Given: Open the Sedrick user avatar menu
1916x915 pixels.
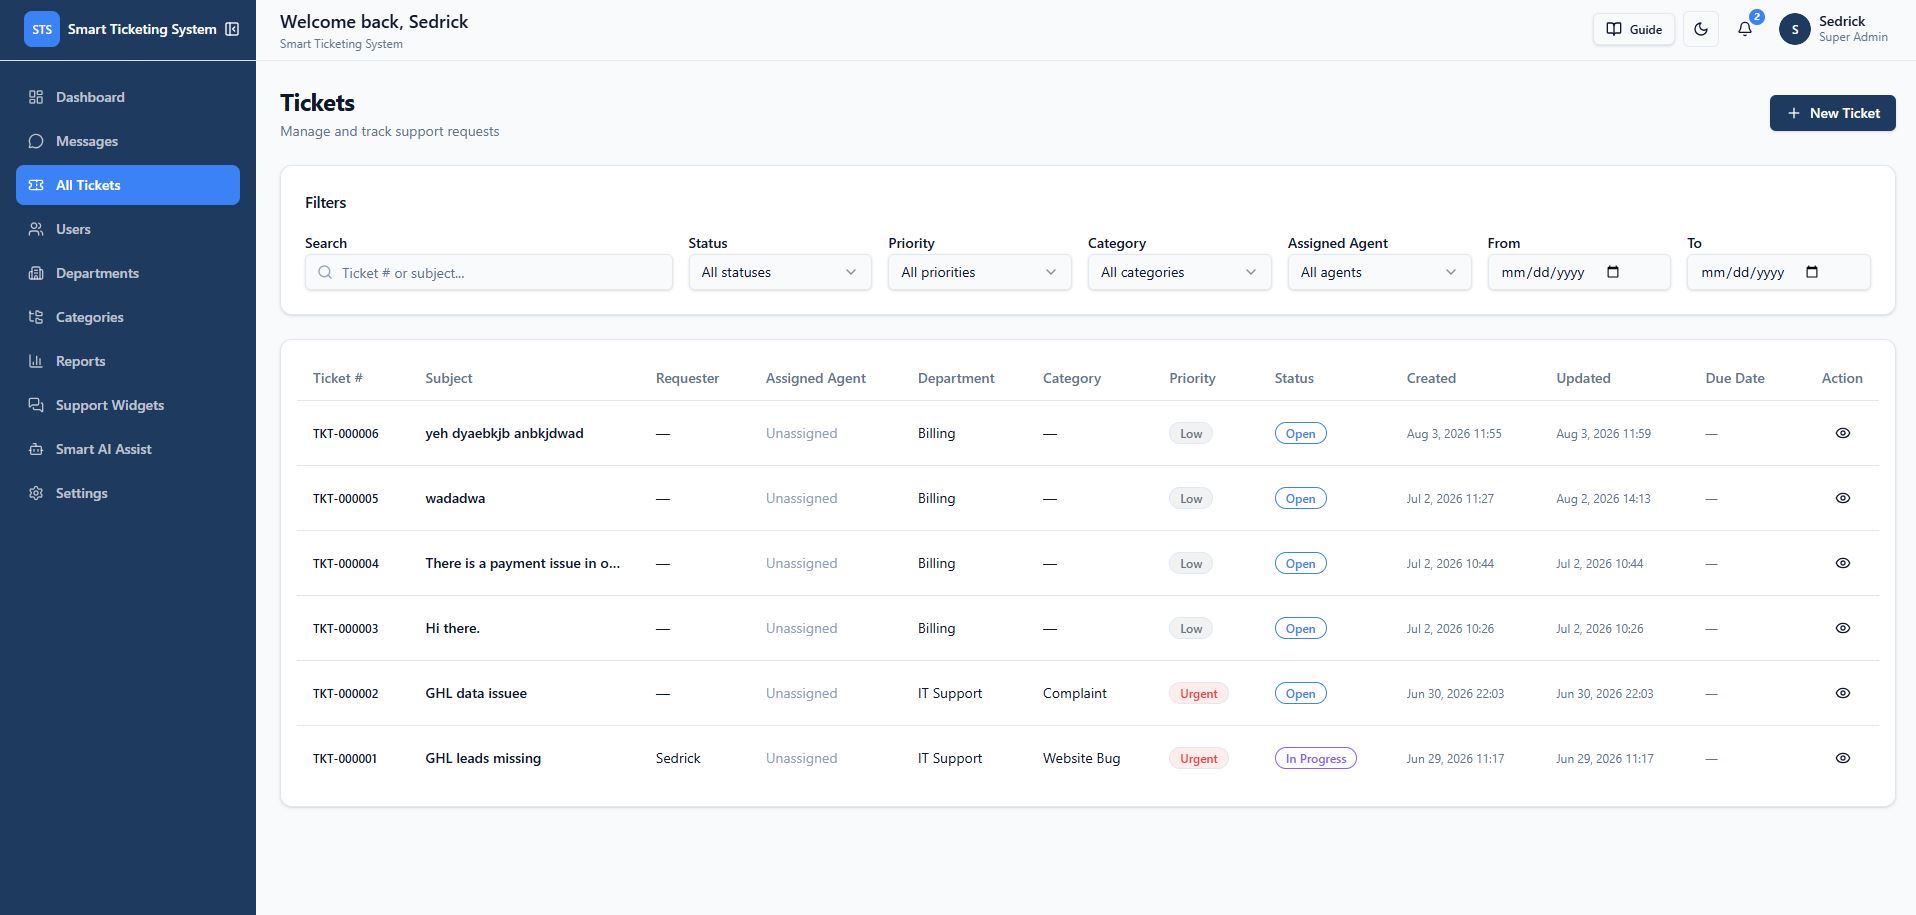Looking at the screenshot, I should pyautogui.click(x=1795, y=29).
